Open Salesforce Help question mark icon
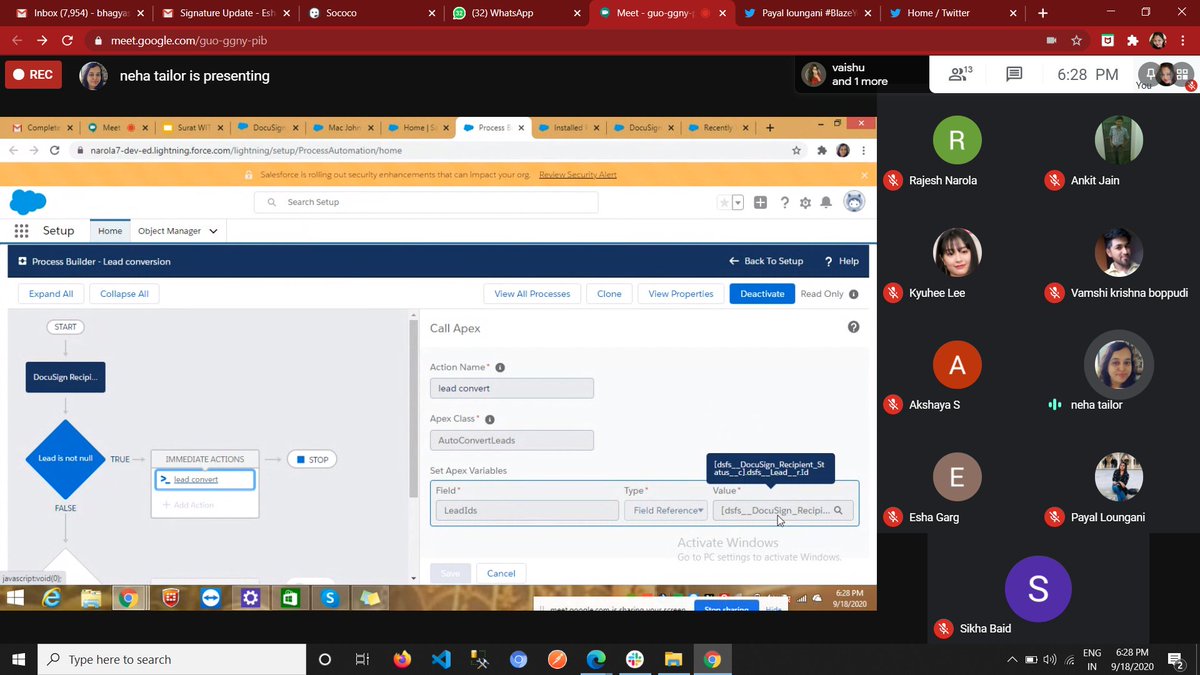The width and height of the screenshot is (1200, 675). point(784,202)
